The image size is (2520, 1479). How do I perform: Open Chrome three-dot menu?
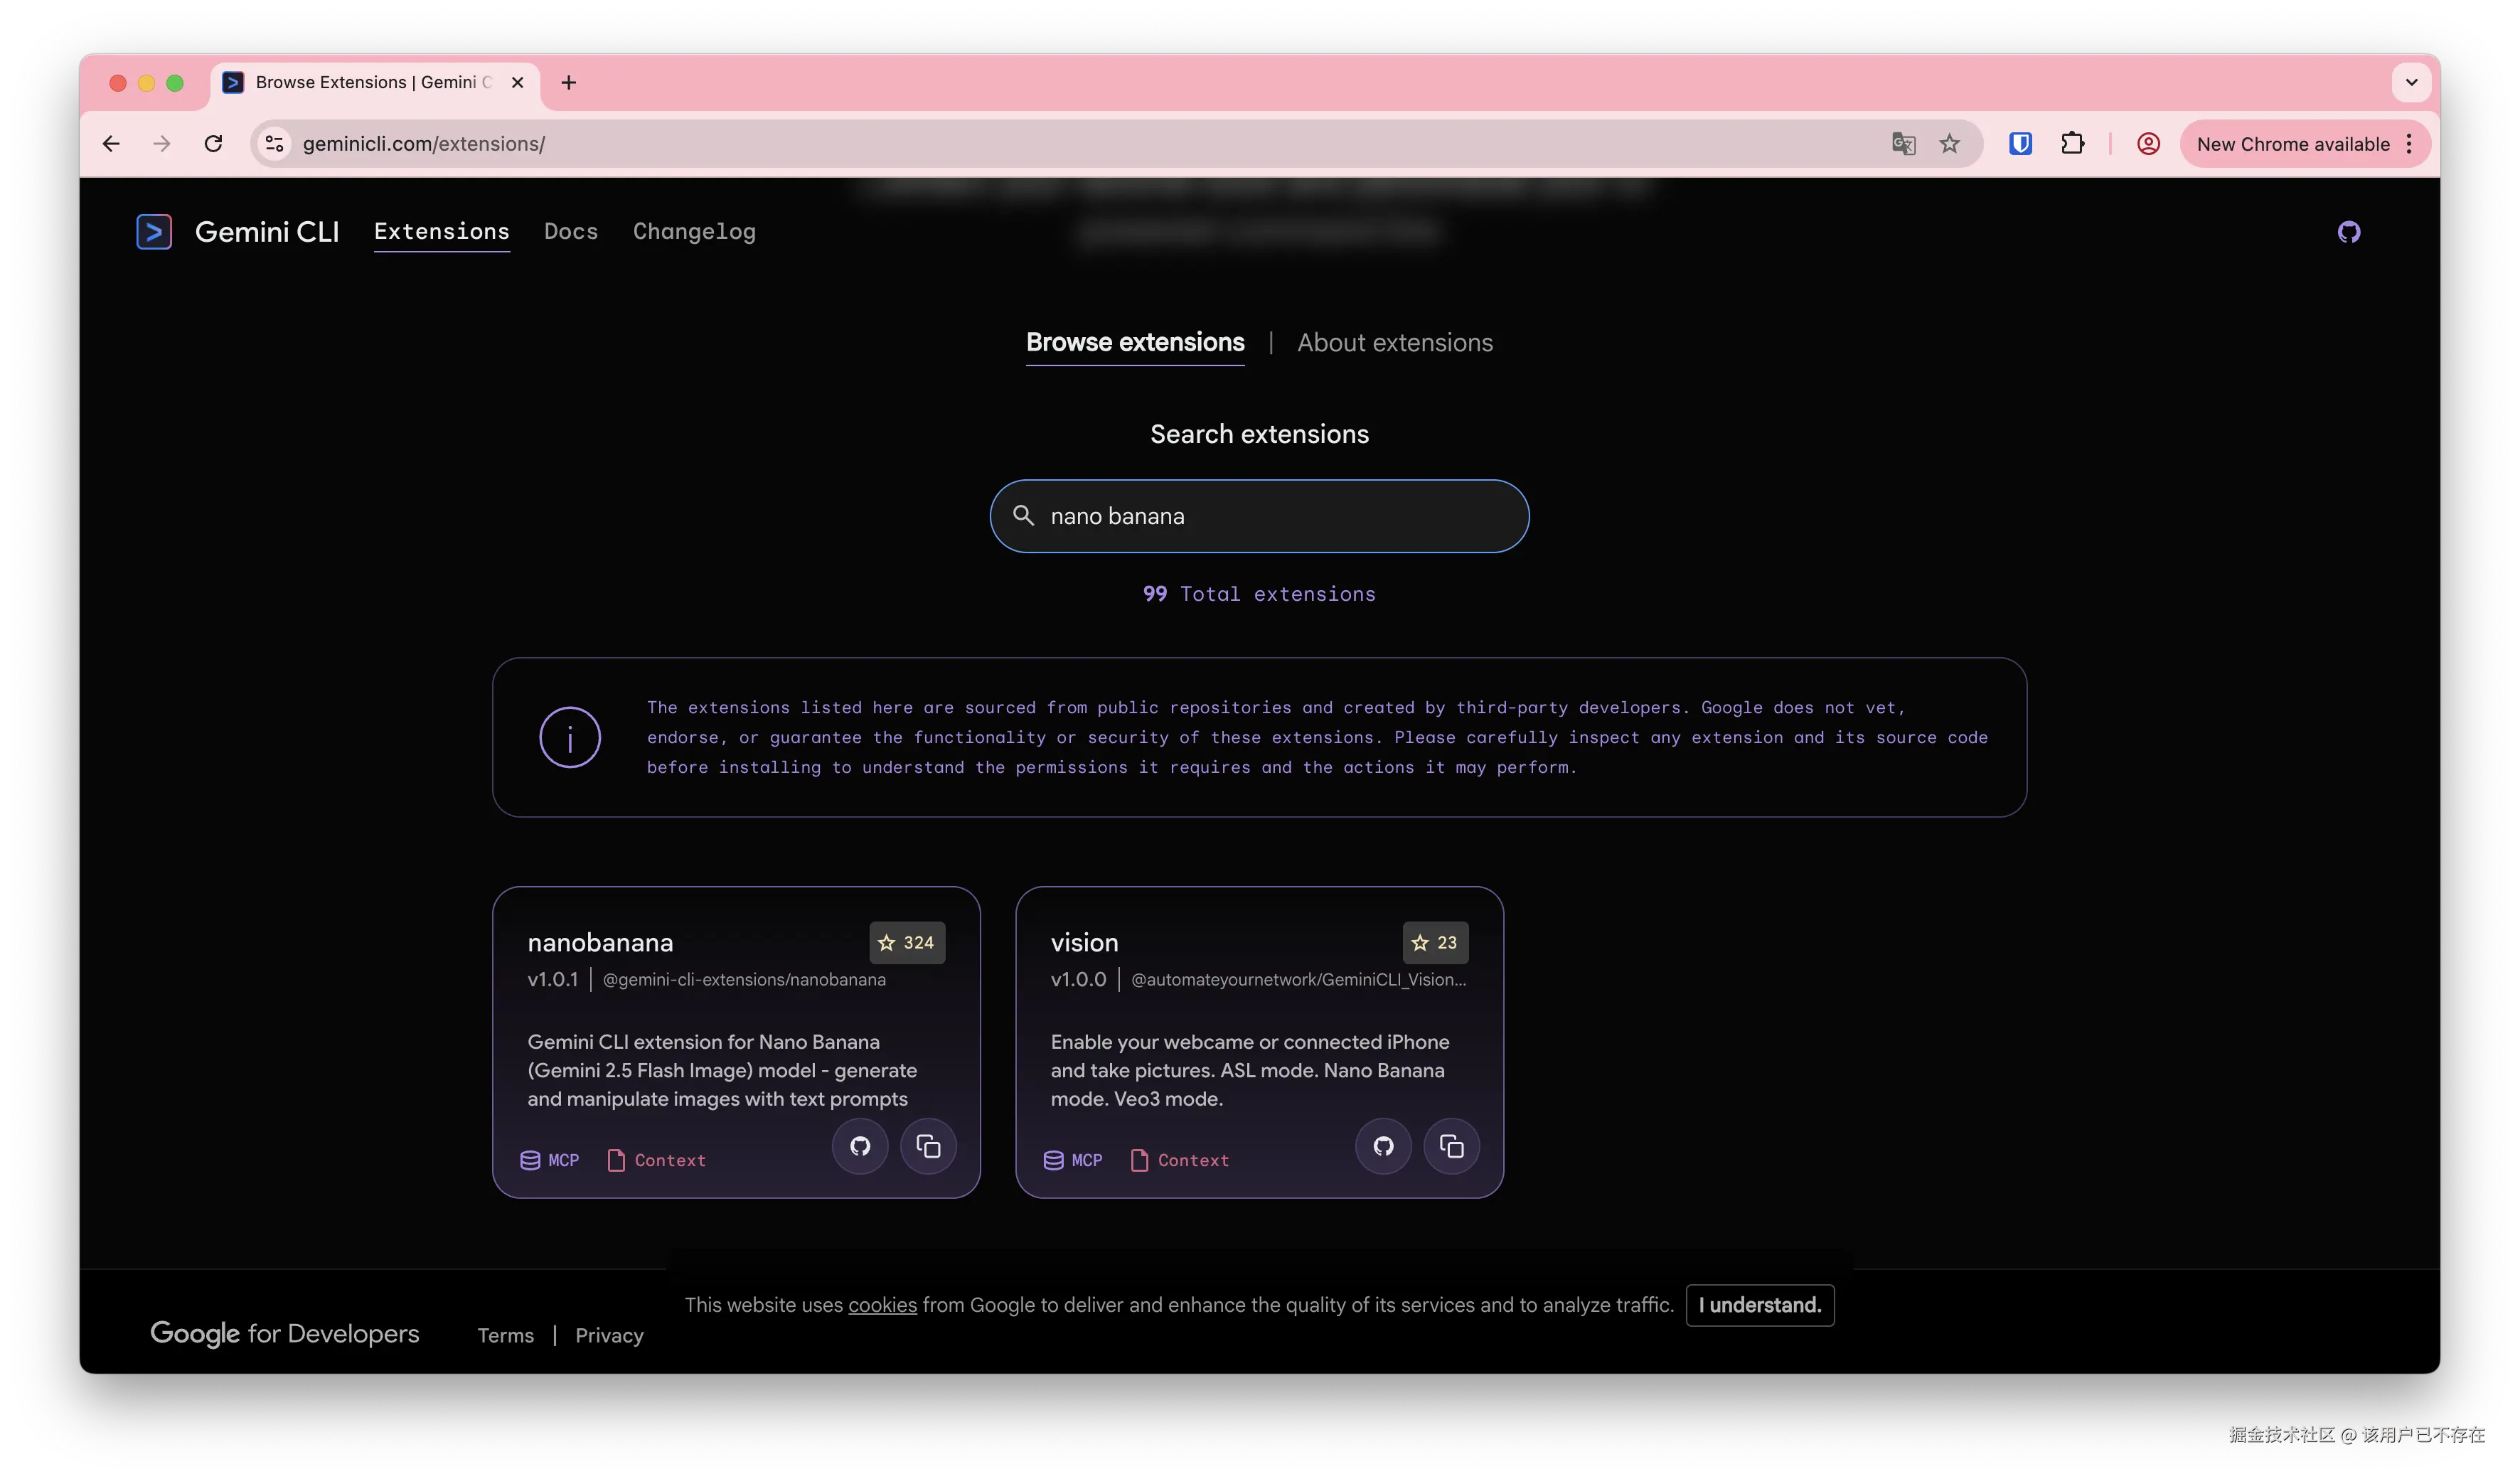pyautogui.click(x=2409, y=144)
